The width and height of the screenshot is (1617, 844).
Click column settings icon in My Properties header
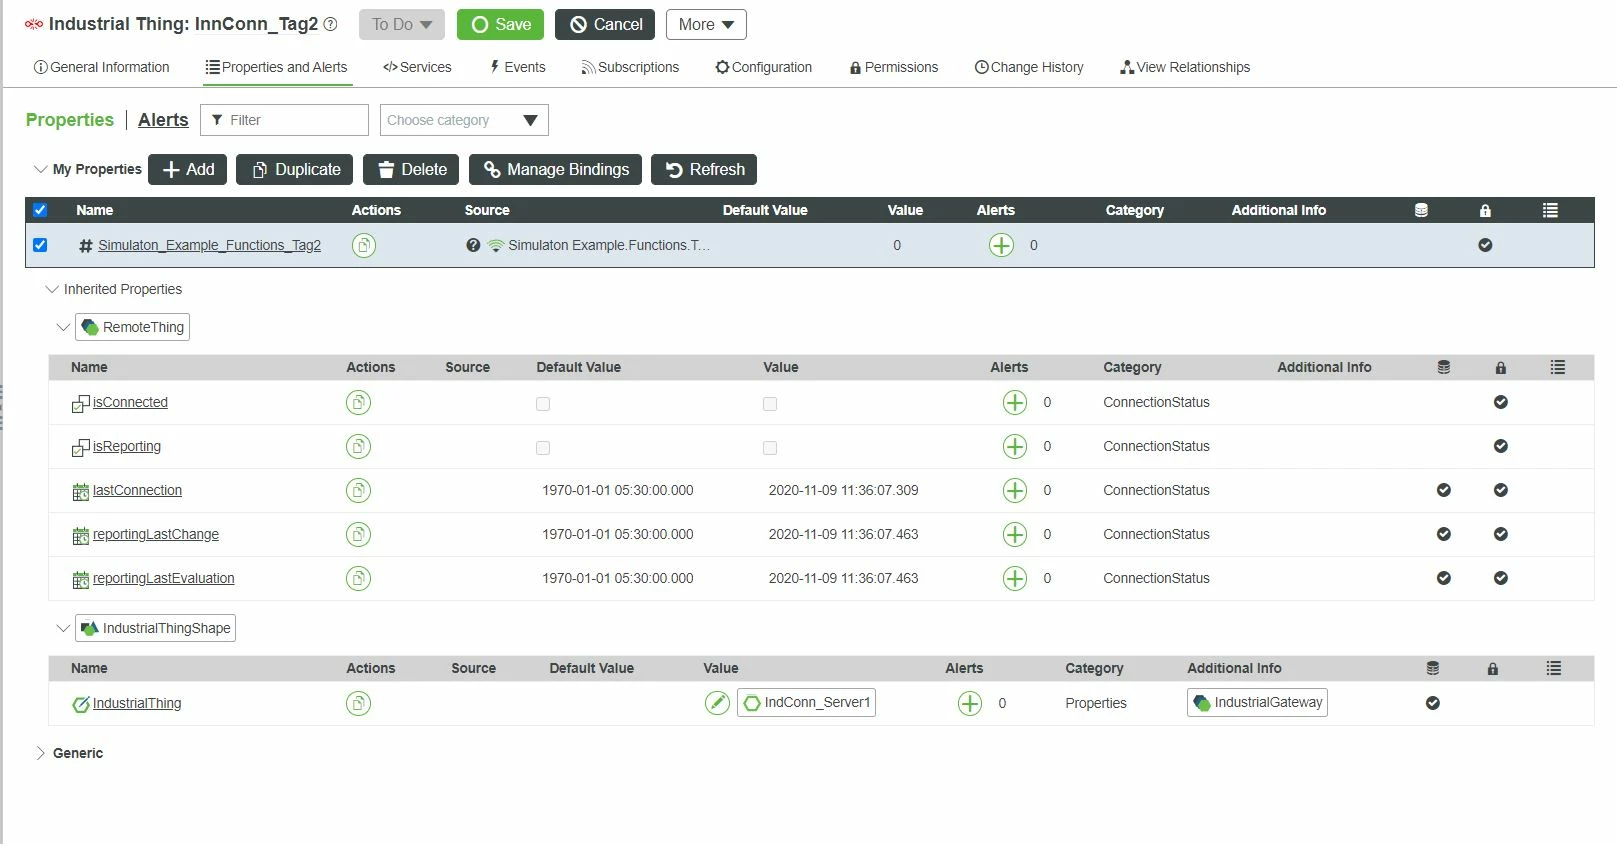click(x=1550, y=210)
